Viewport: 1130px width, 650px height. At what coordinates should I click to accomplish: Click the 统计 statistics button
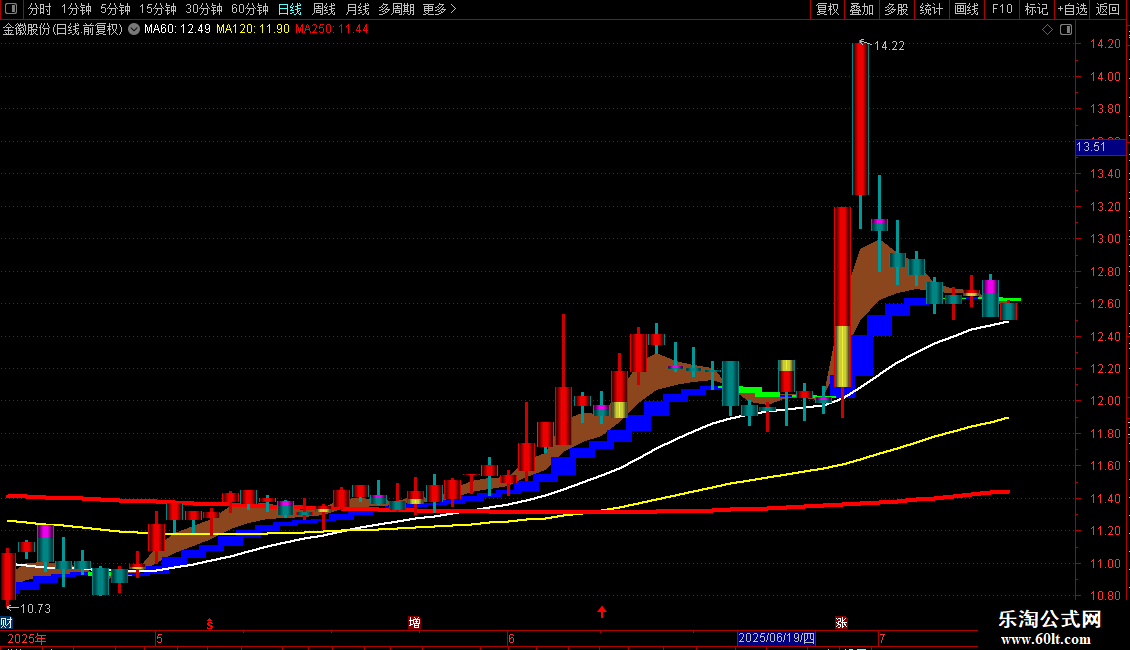pyautogui.click(x=931, y=9)
